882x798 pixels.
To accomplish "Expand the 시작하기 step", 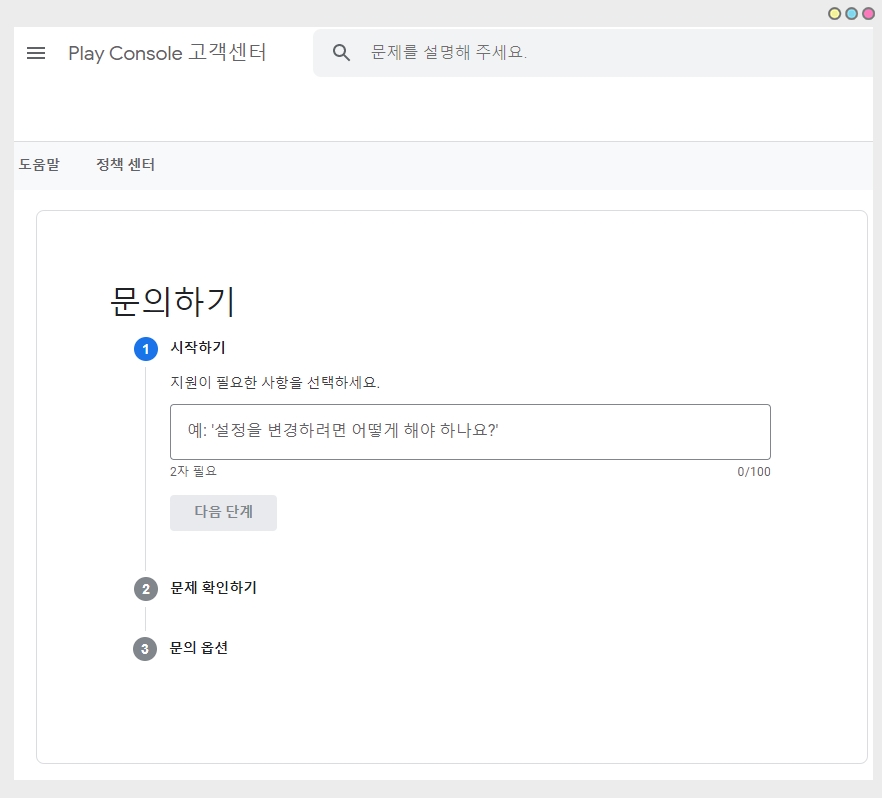I will [198, 348].
